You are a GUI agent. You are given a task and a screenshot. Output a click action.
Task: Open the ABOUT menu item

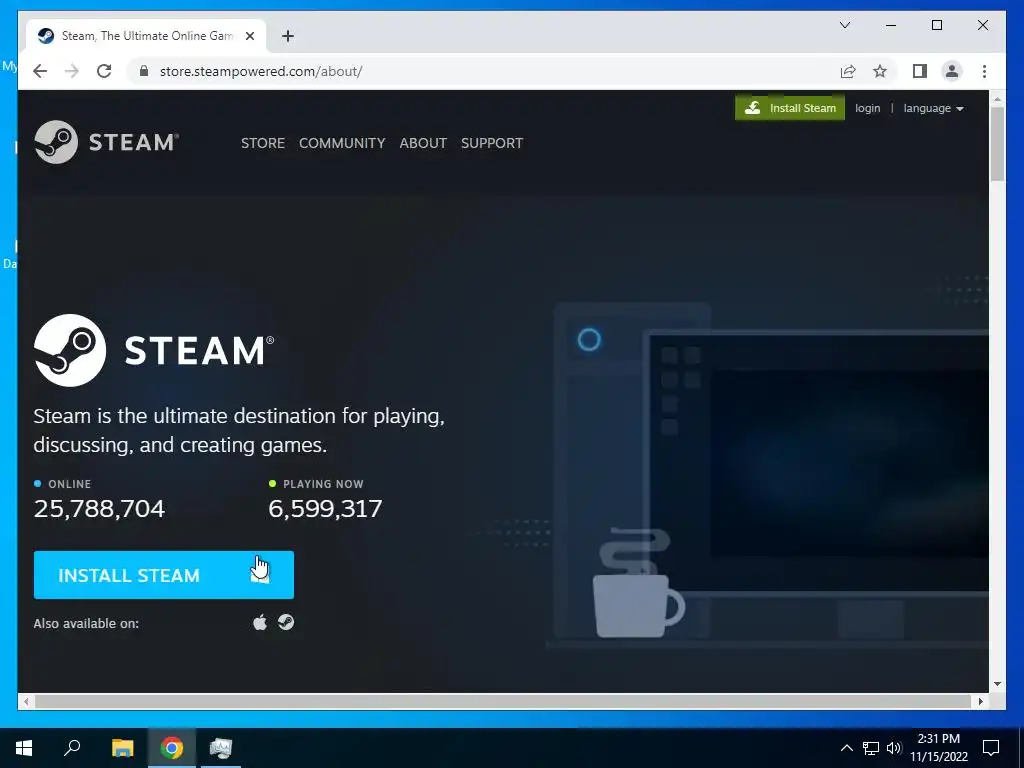pos(423,143)
